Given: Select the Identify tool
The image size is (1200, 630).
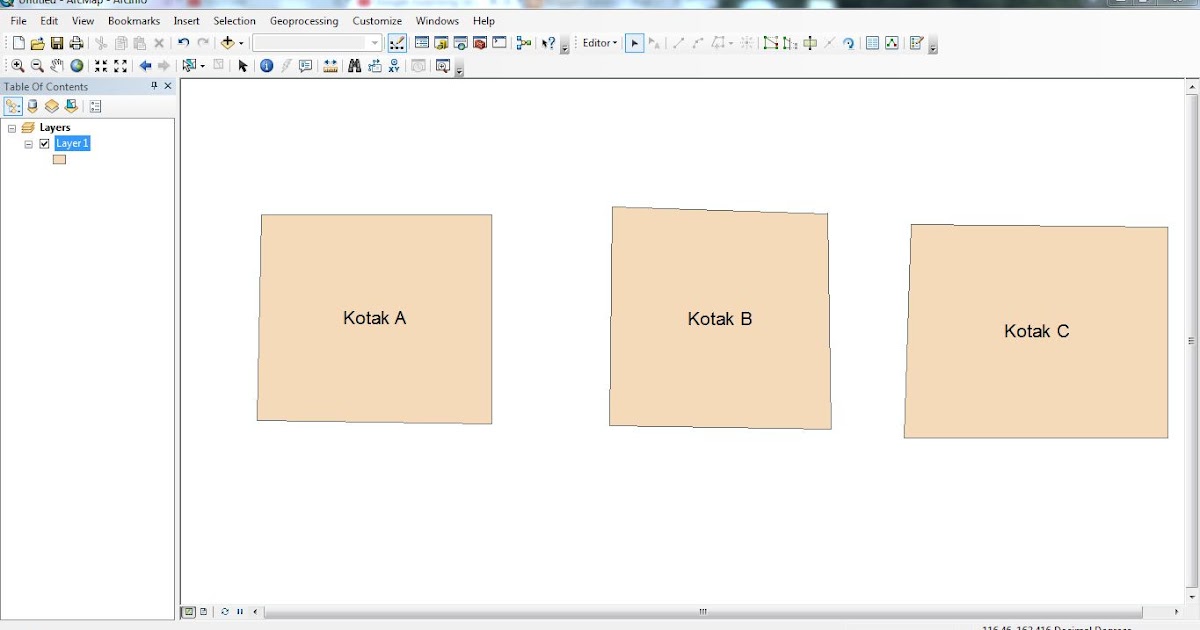Looking at the screenshot, I should (266, 66).
